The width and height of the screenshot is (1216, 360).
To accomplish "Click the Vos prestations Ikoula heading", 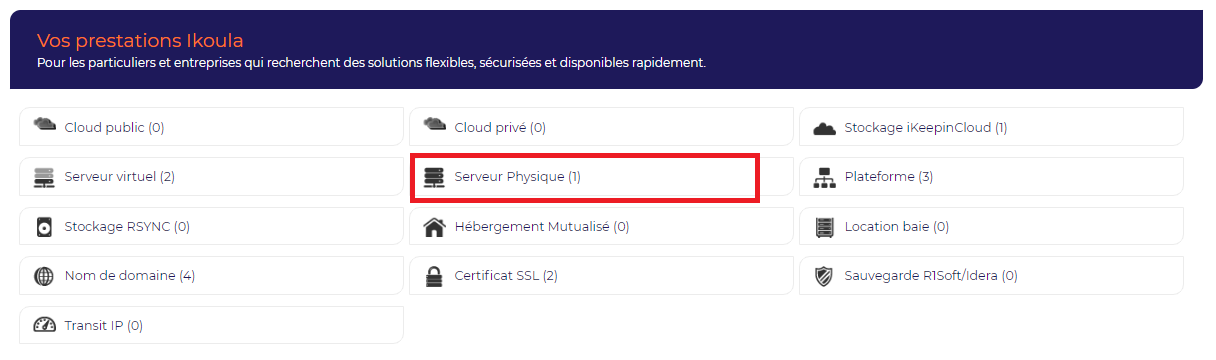I will tap(140, 40).
